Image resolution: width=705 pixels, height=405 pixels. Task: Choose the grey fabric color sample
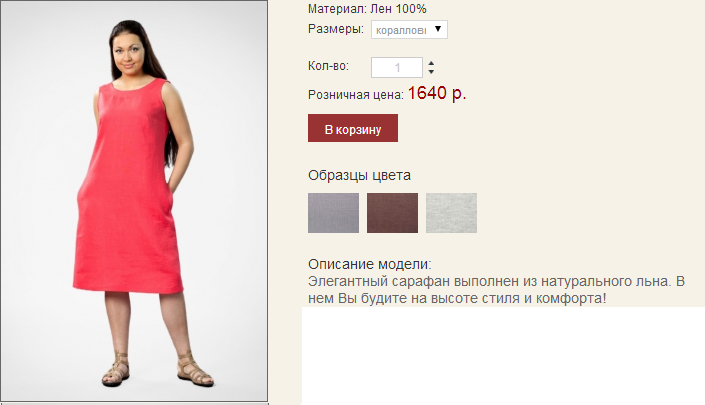point(334,213)
